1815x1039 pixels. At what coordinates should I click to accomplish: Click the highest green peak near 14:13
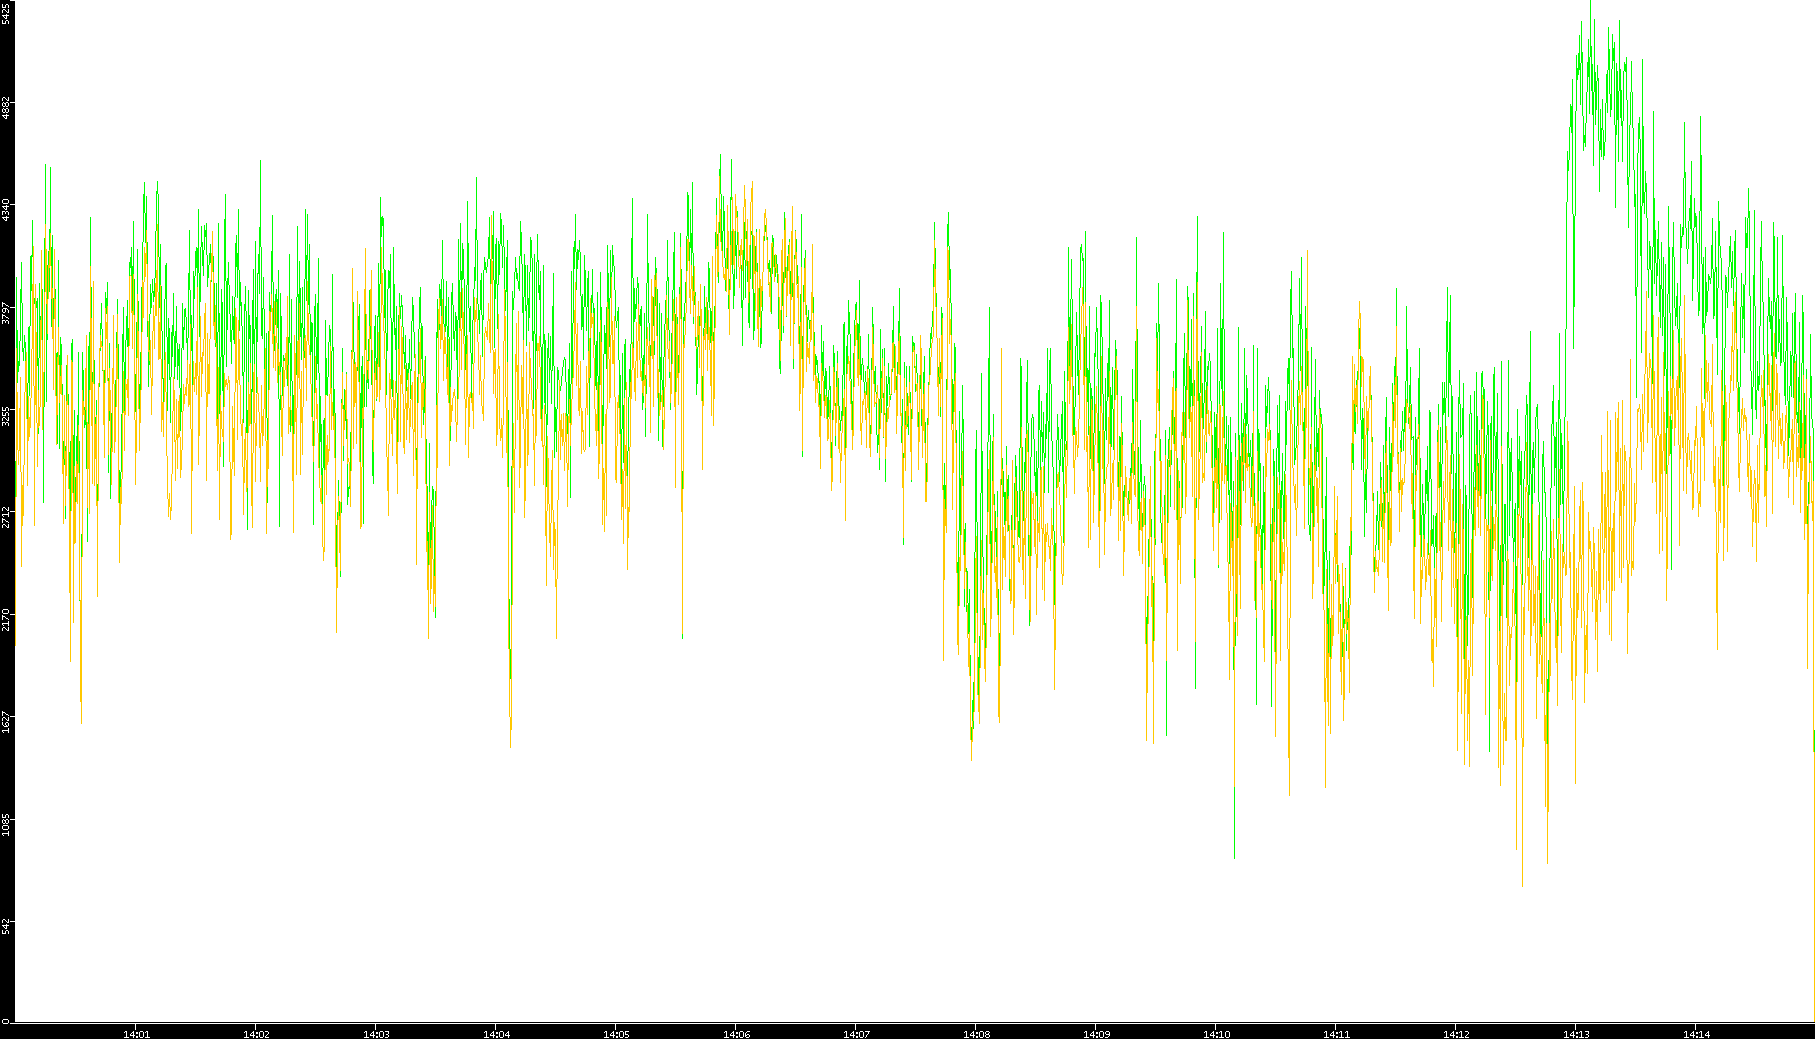click(1590, 5)
